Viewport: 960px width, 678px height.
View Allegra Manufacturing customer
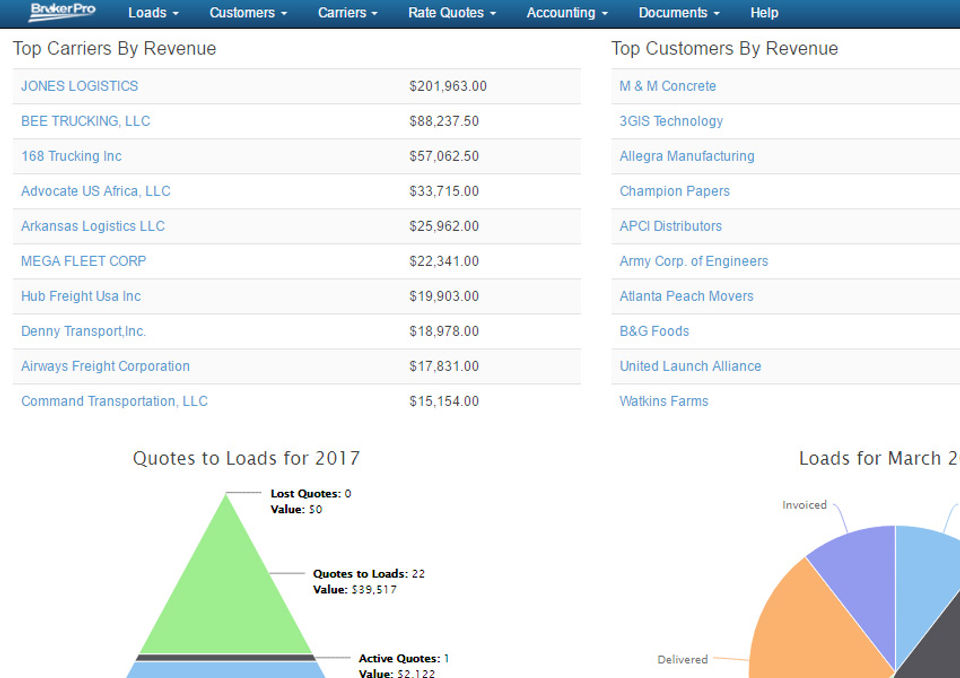(687, 156)
